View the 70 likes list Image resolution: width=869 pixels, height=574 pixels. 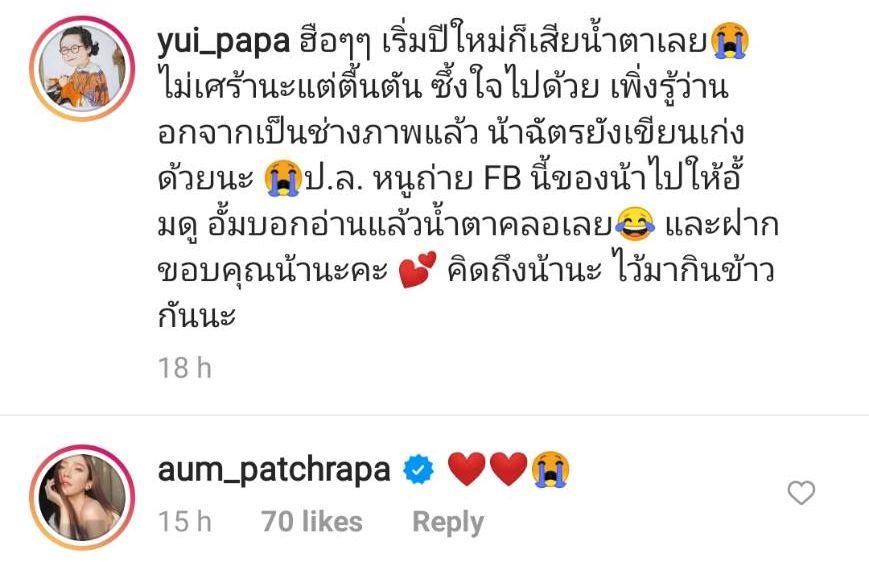click(x=312, y=521)
